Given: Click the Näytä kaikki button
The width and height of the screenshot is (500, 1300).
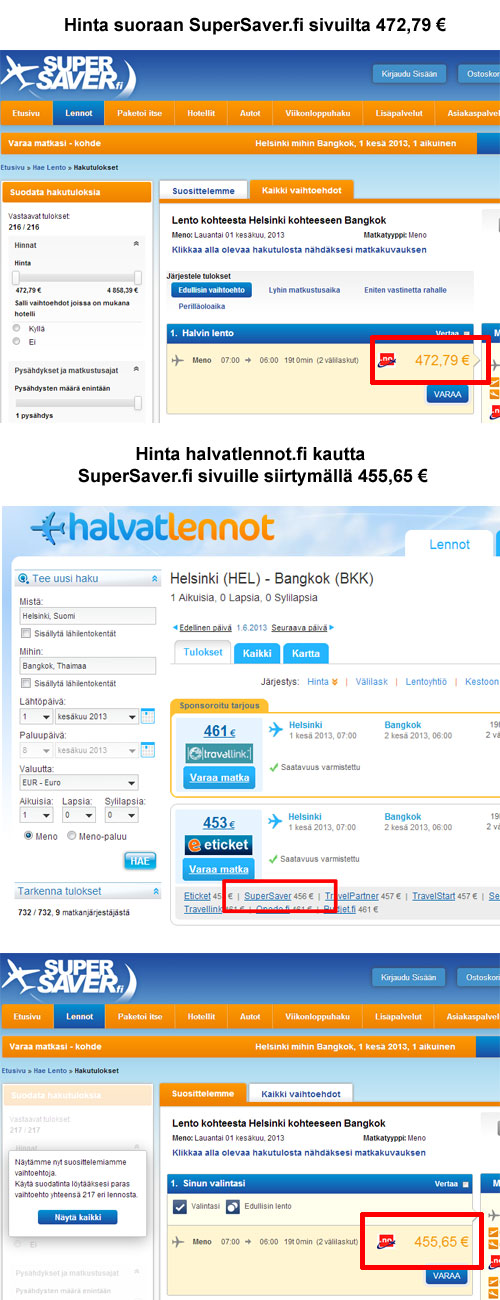Looking at the screenshot, I should [x=78, y=1217].
